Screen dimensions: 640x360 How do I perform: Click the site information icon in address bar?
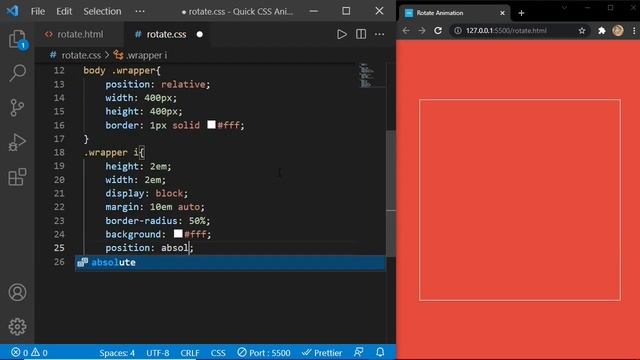(x=458, y=31)
